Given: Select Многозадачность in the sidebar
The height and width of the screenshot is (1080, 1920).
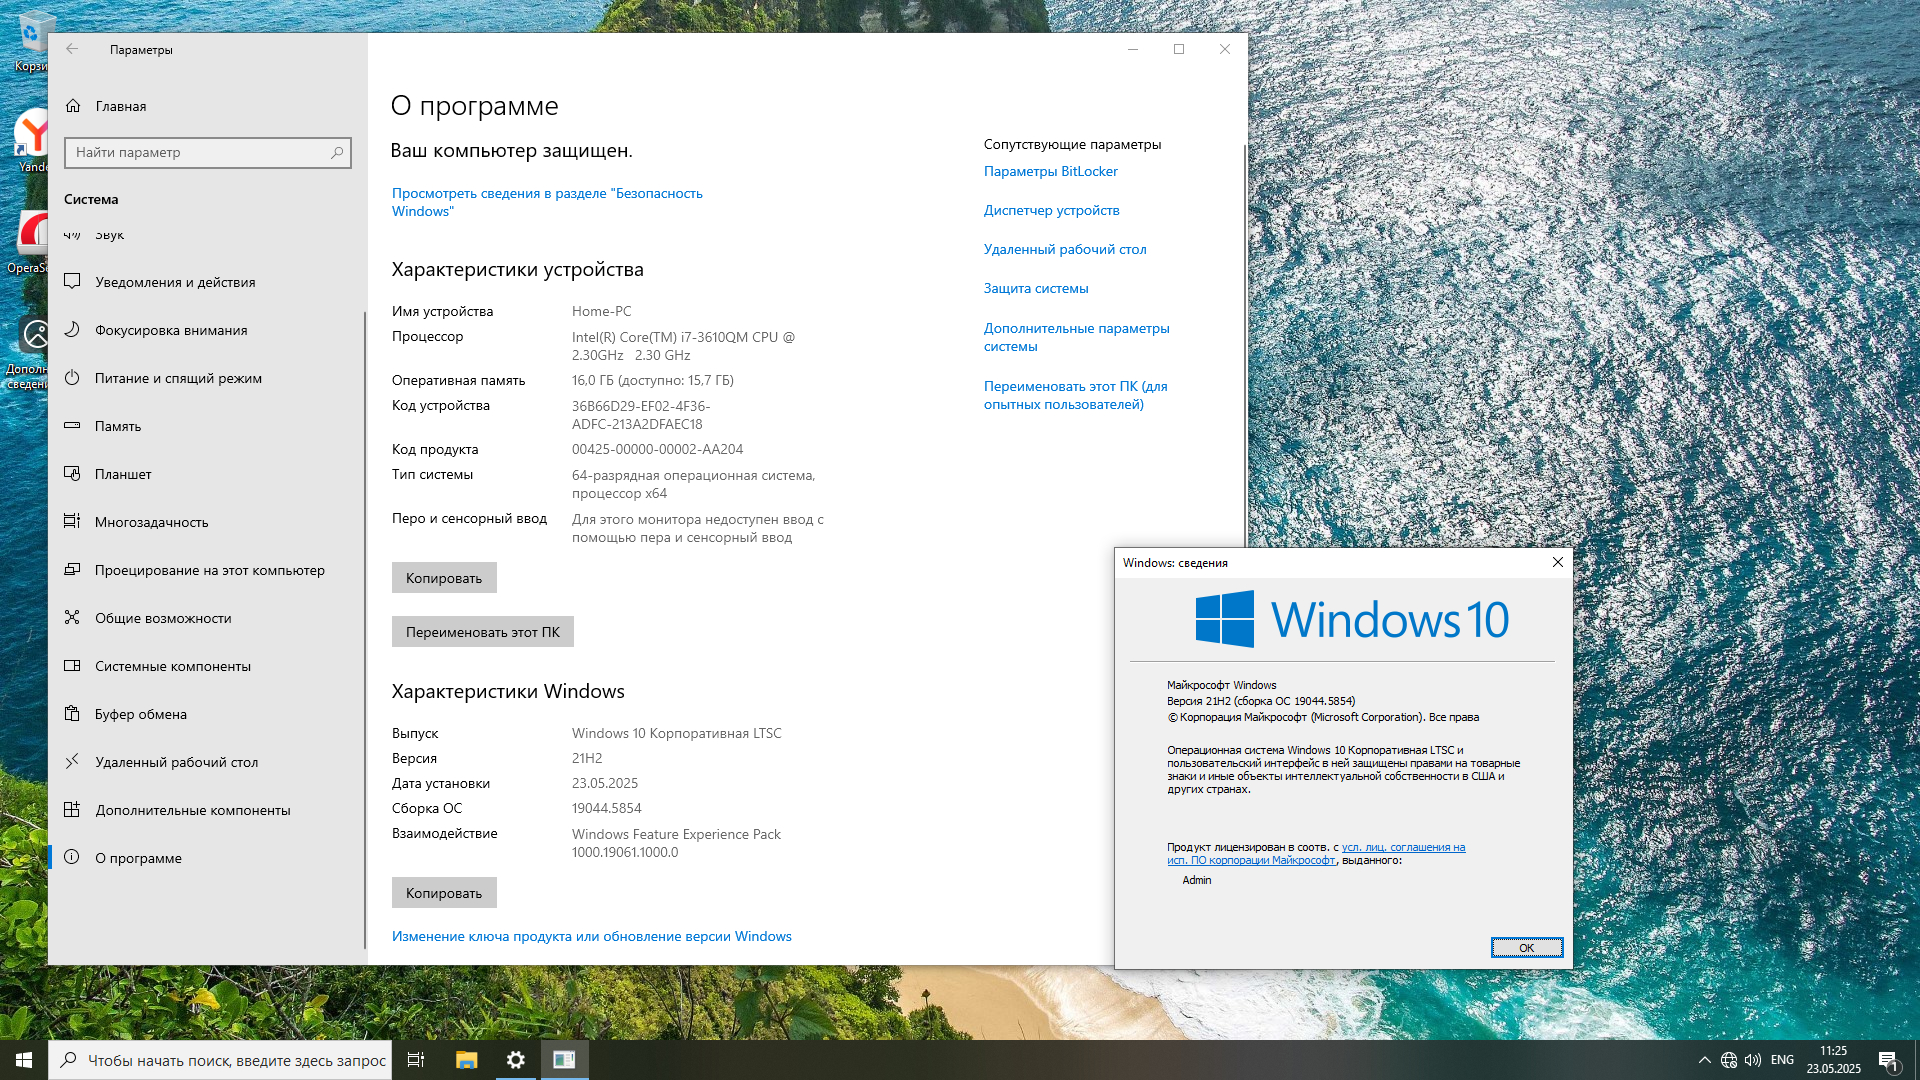Looking at the screenshot, I should point(151,522).
